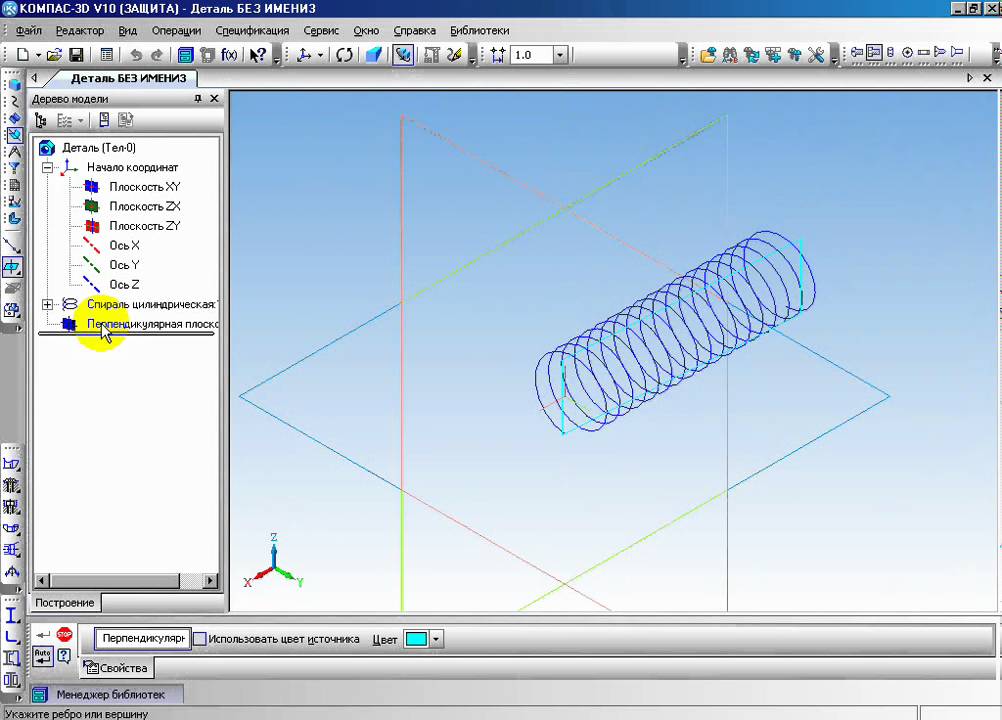
Task: Click the Create object enter-arrow icon
Action: [x=43, y=634]
